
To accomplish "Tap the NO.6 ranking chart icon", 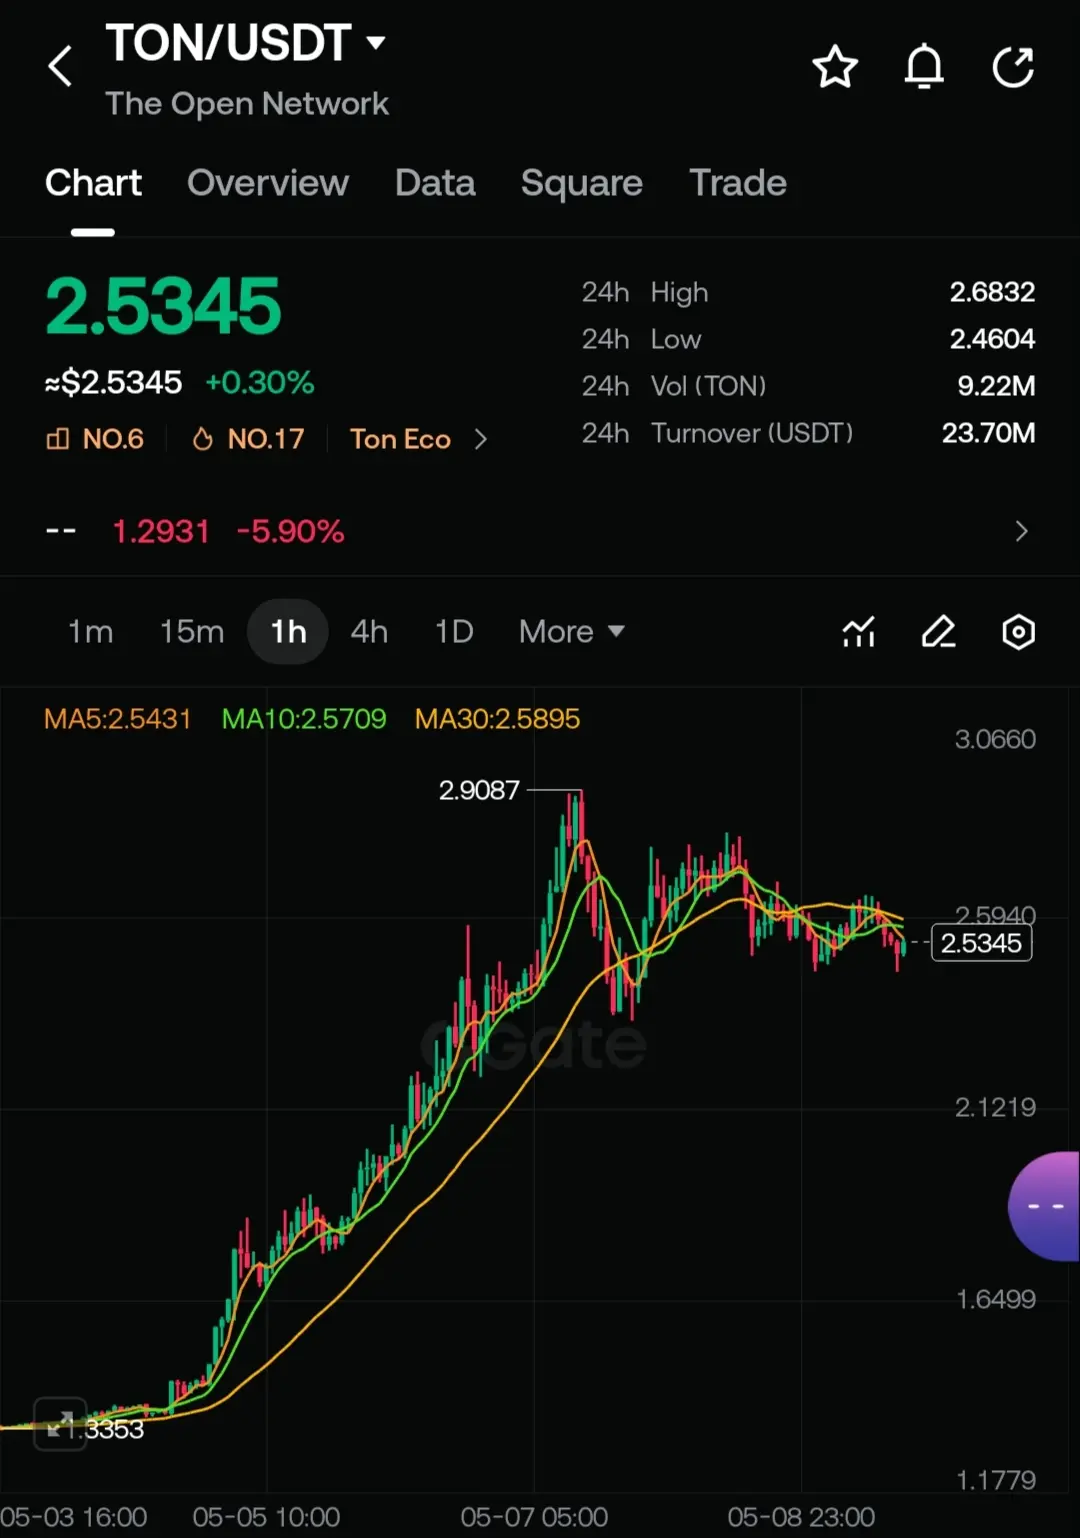I will 58,439.
